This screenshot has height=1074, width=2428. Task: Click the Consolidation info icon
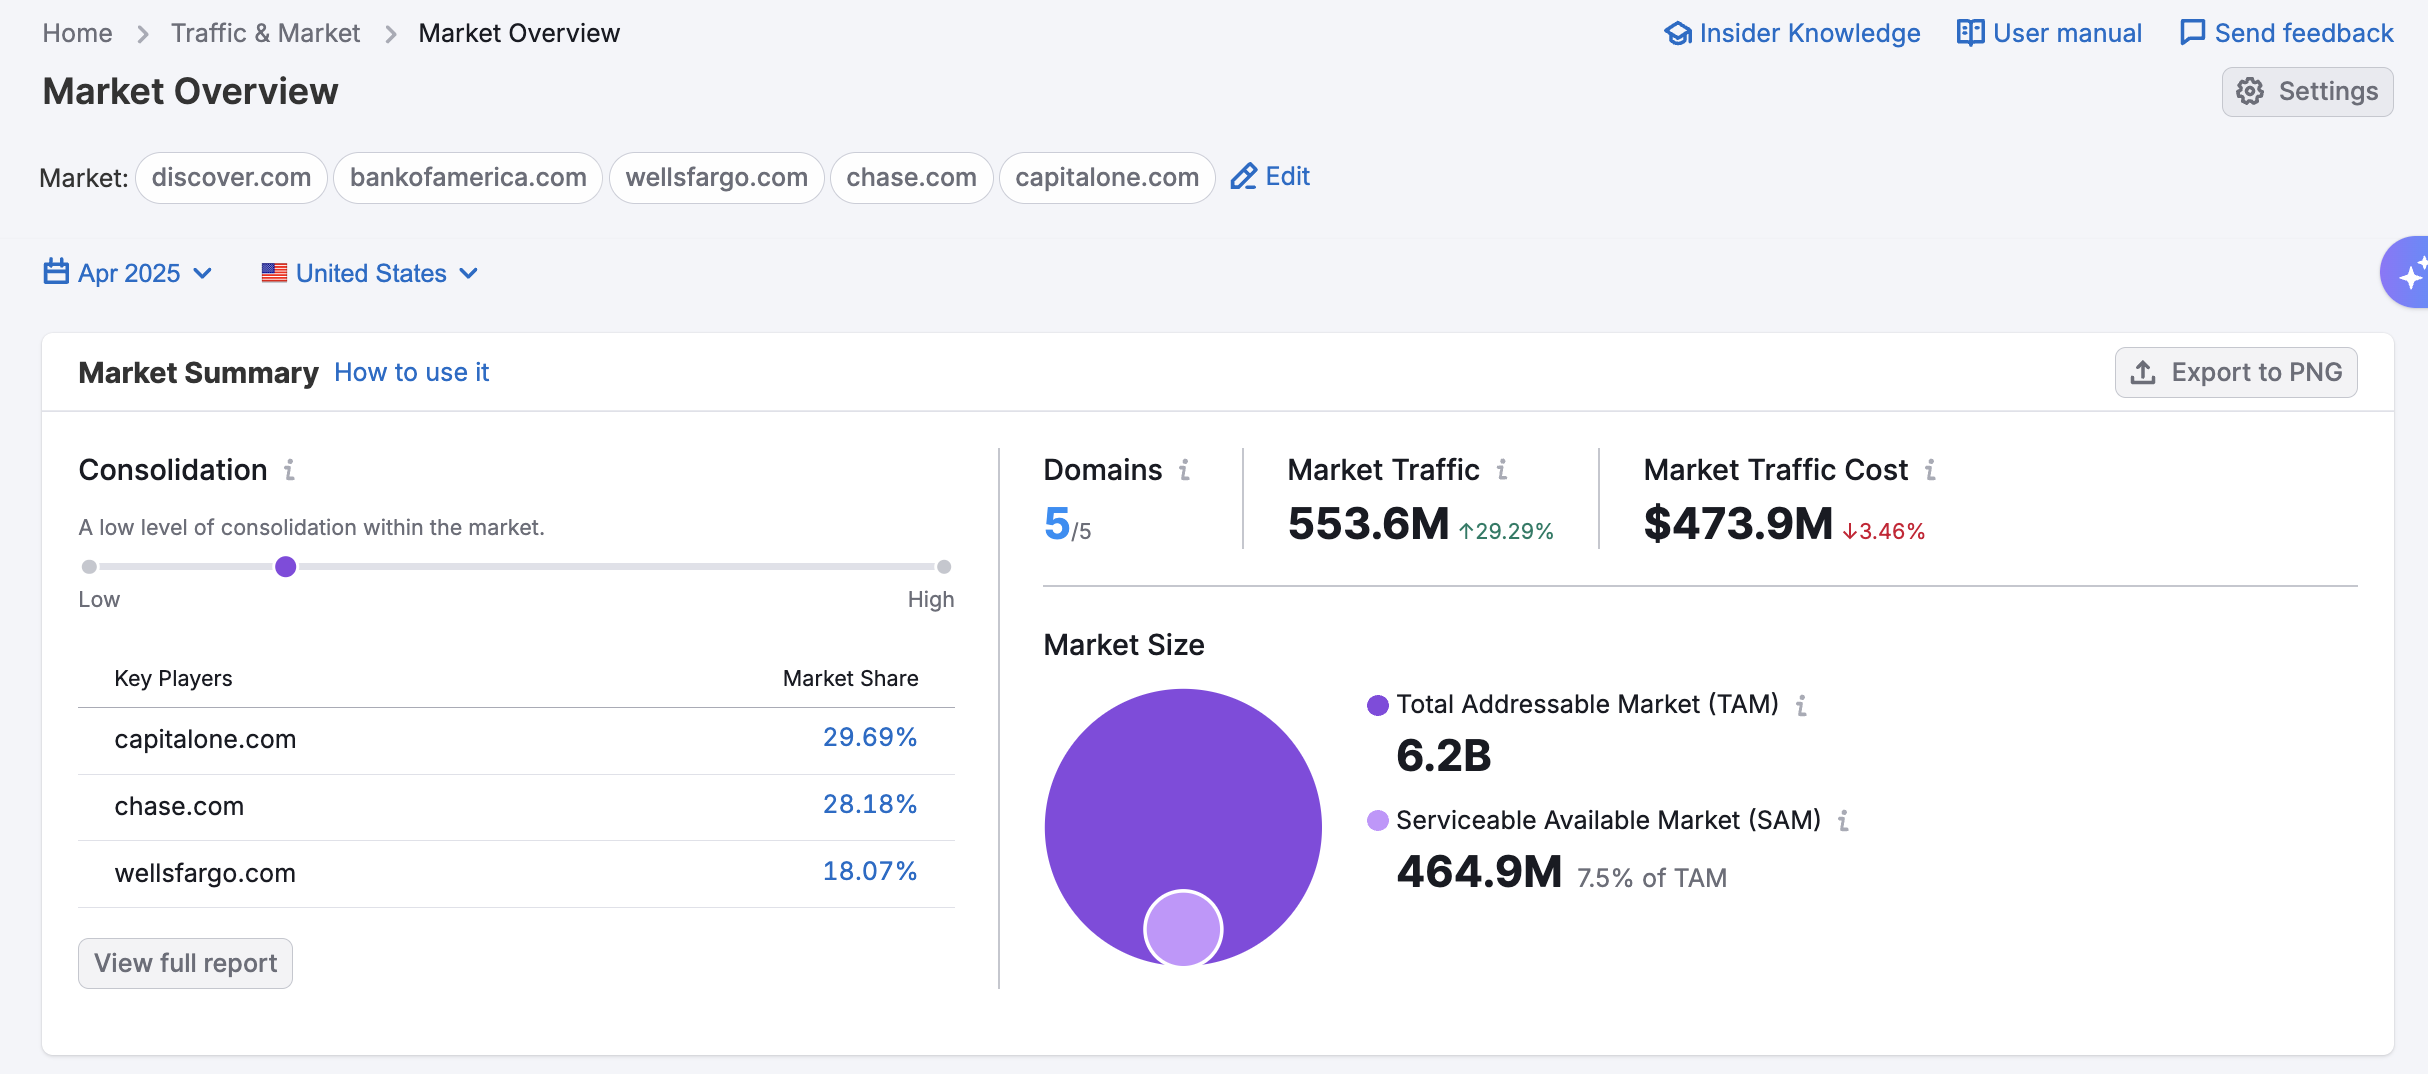pos(289,469)
